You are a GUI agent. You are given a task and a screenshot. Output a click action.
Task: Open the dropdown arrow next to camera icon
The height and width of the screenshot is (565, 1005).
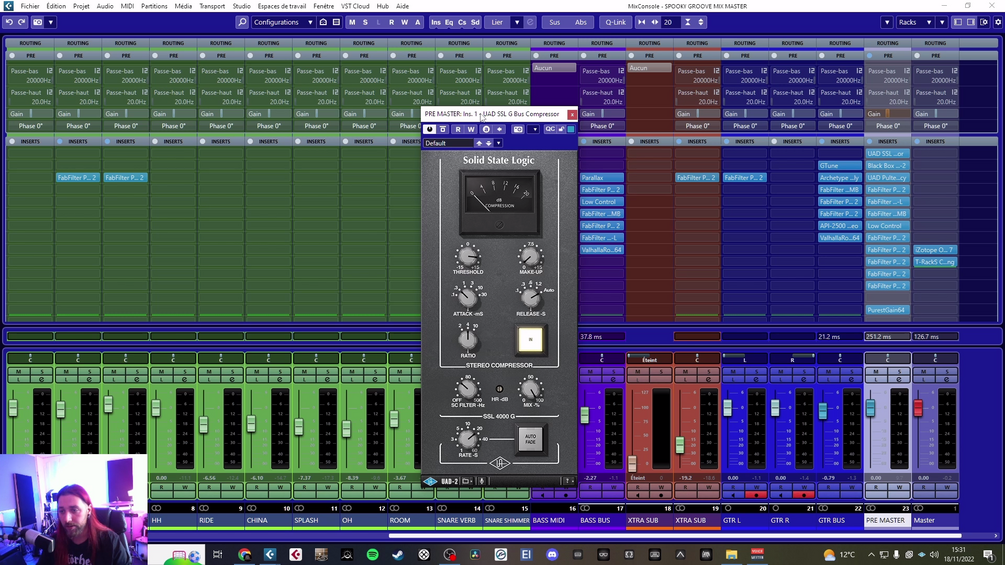[x=51, y=22]
